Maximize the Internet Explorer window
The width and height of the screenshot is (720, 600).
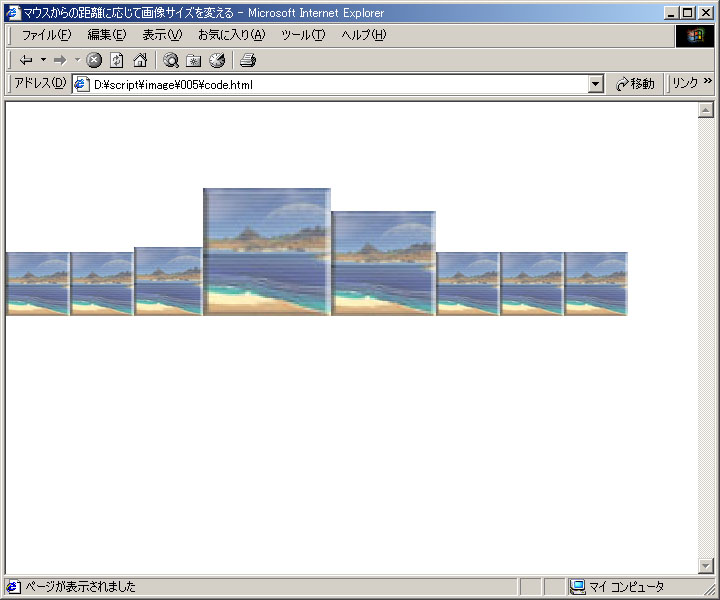click(687, 13)
